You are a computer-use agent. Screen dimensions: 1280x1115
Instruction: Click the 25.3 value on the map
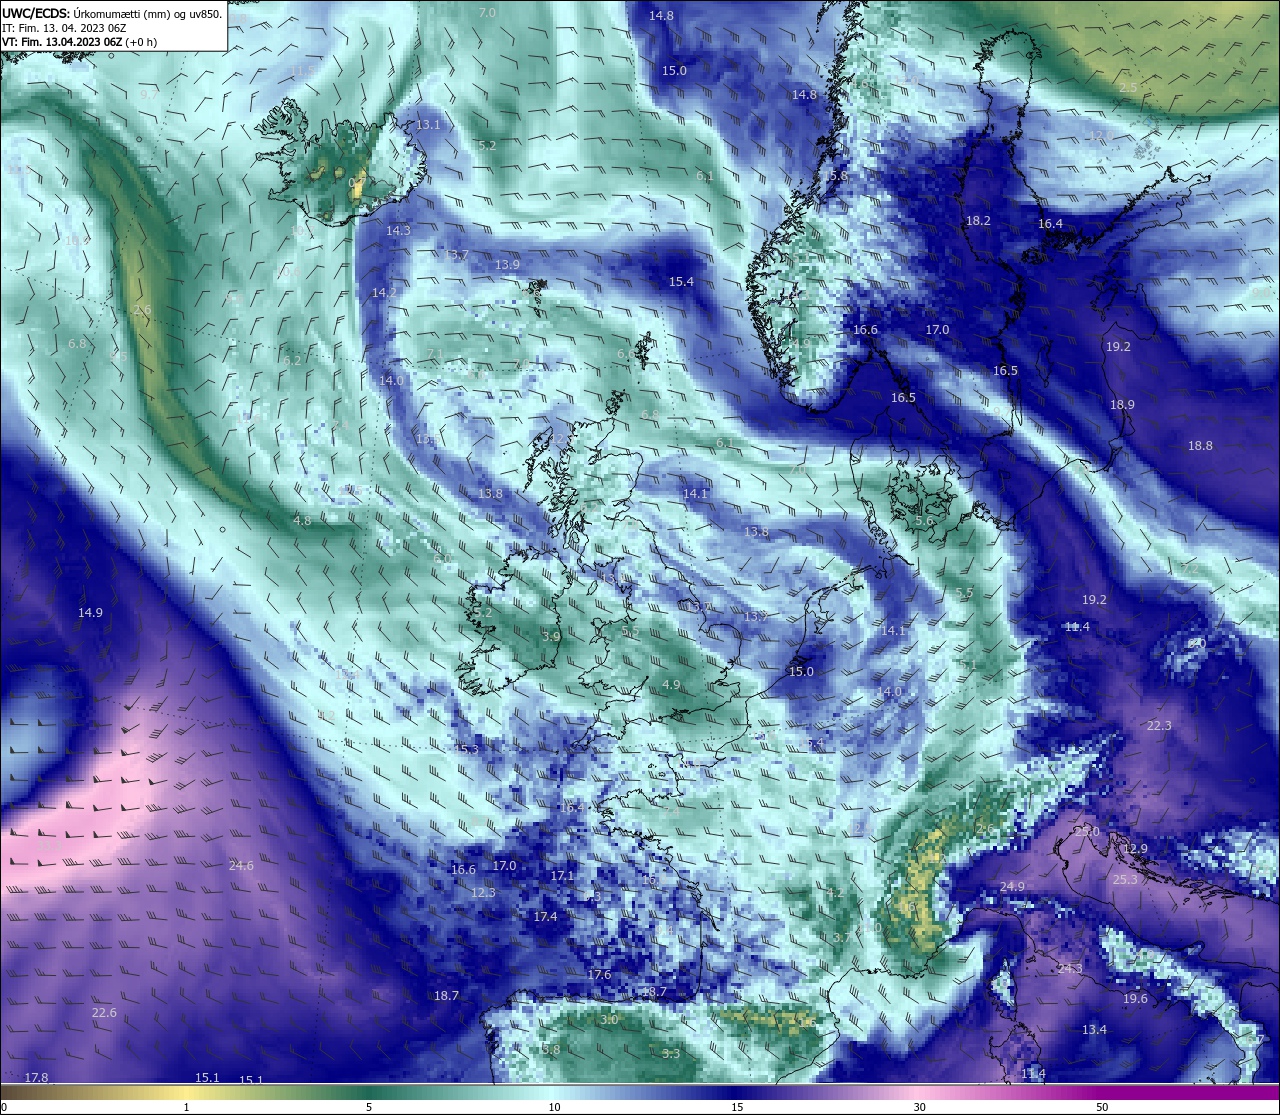tap(1125, 879)
